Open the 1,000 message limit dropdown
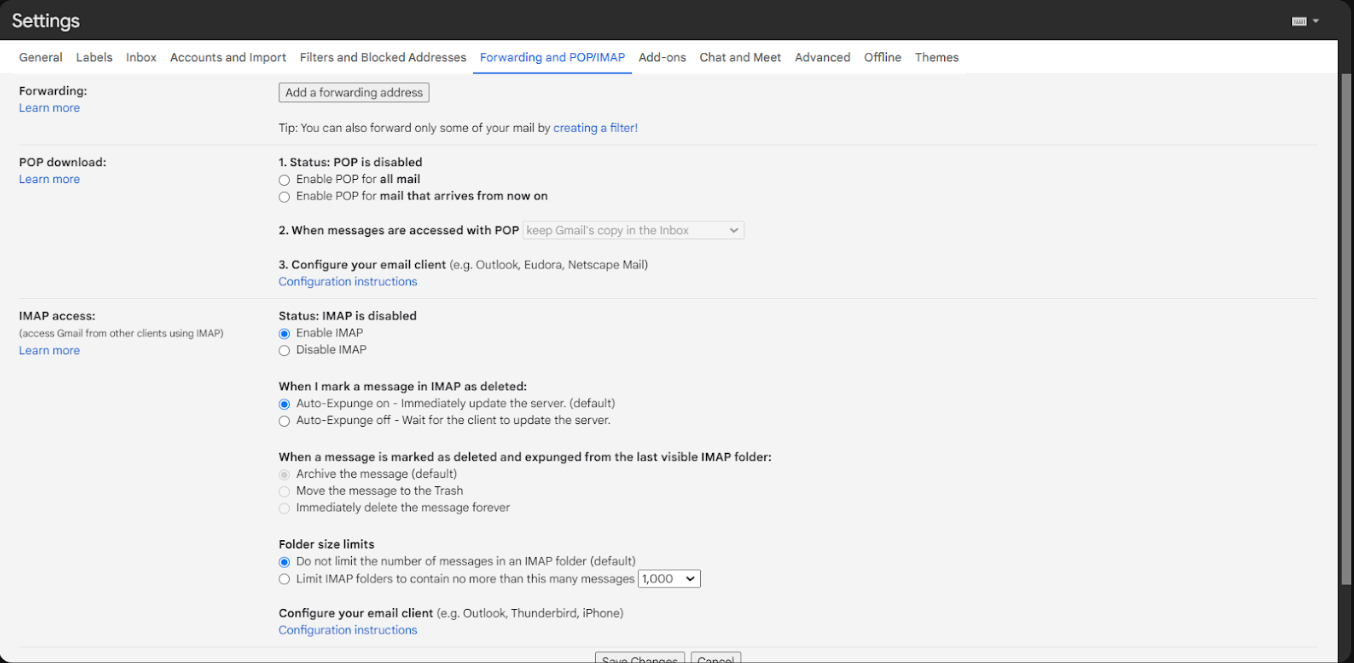 click(x=669, y=579)
